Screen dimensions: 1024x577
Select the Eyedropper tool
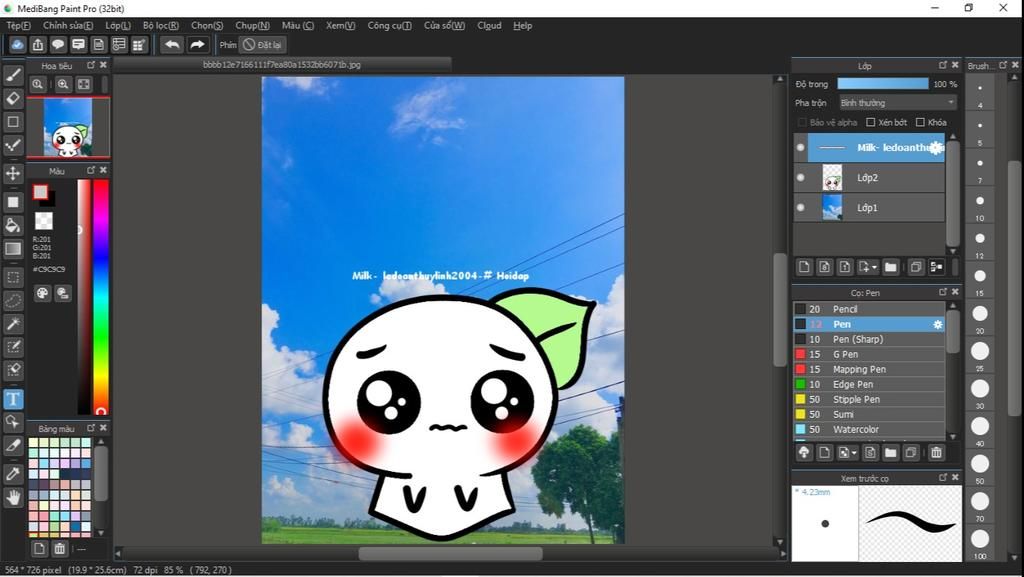point(13,474)
